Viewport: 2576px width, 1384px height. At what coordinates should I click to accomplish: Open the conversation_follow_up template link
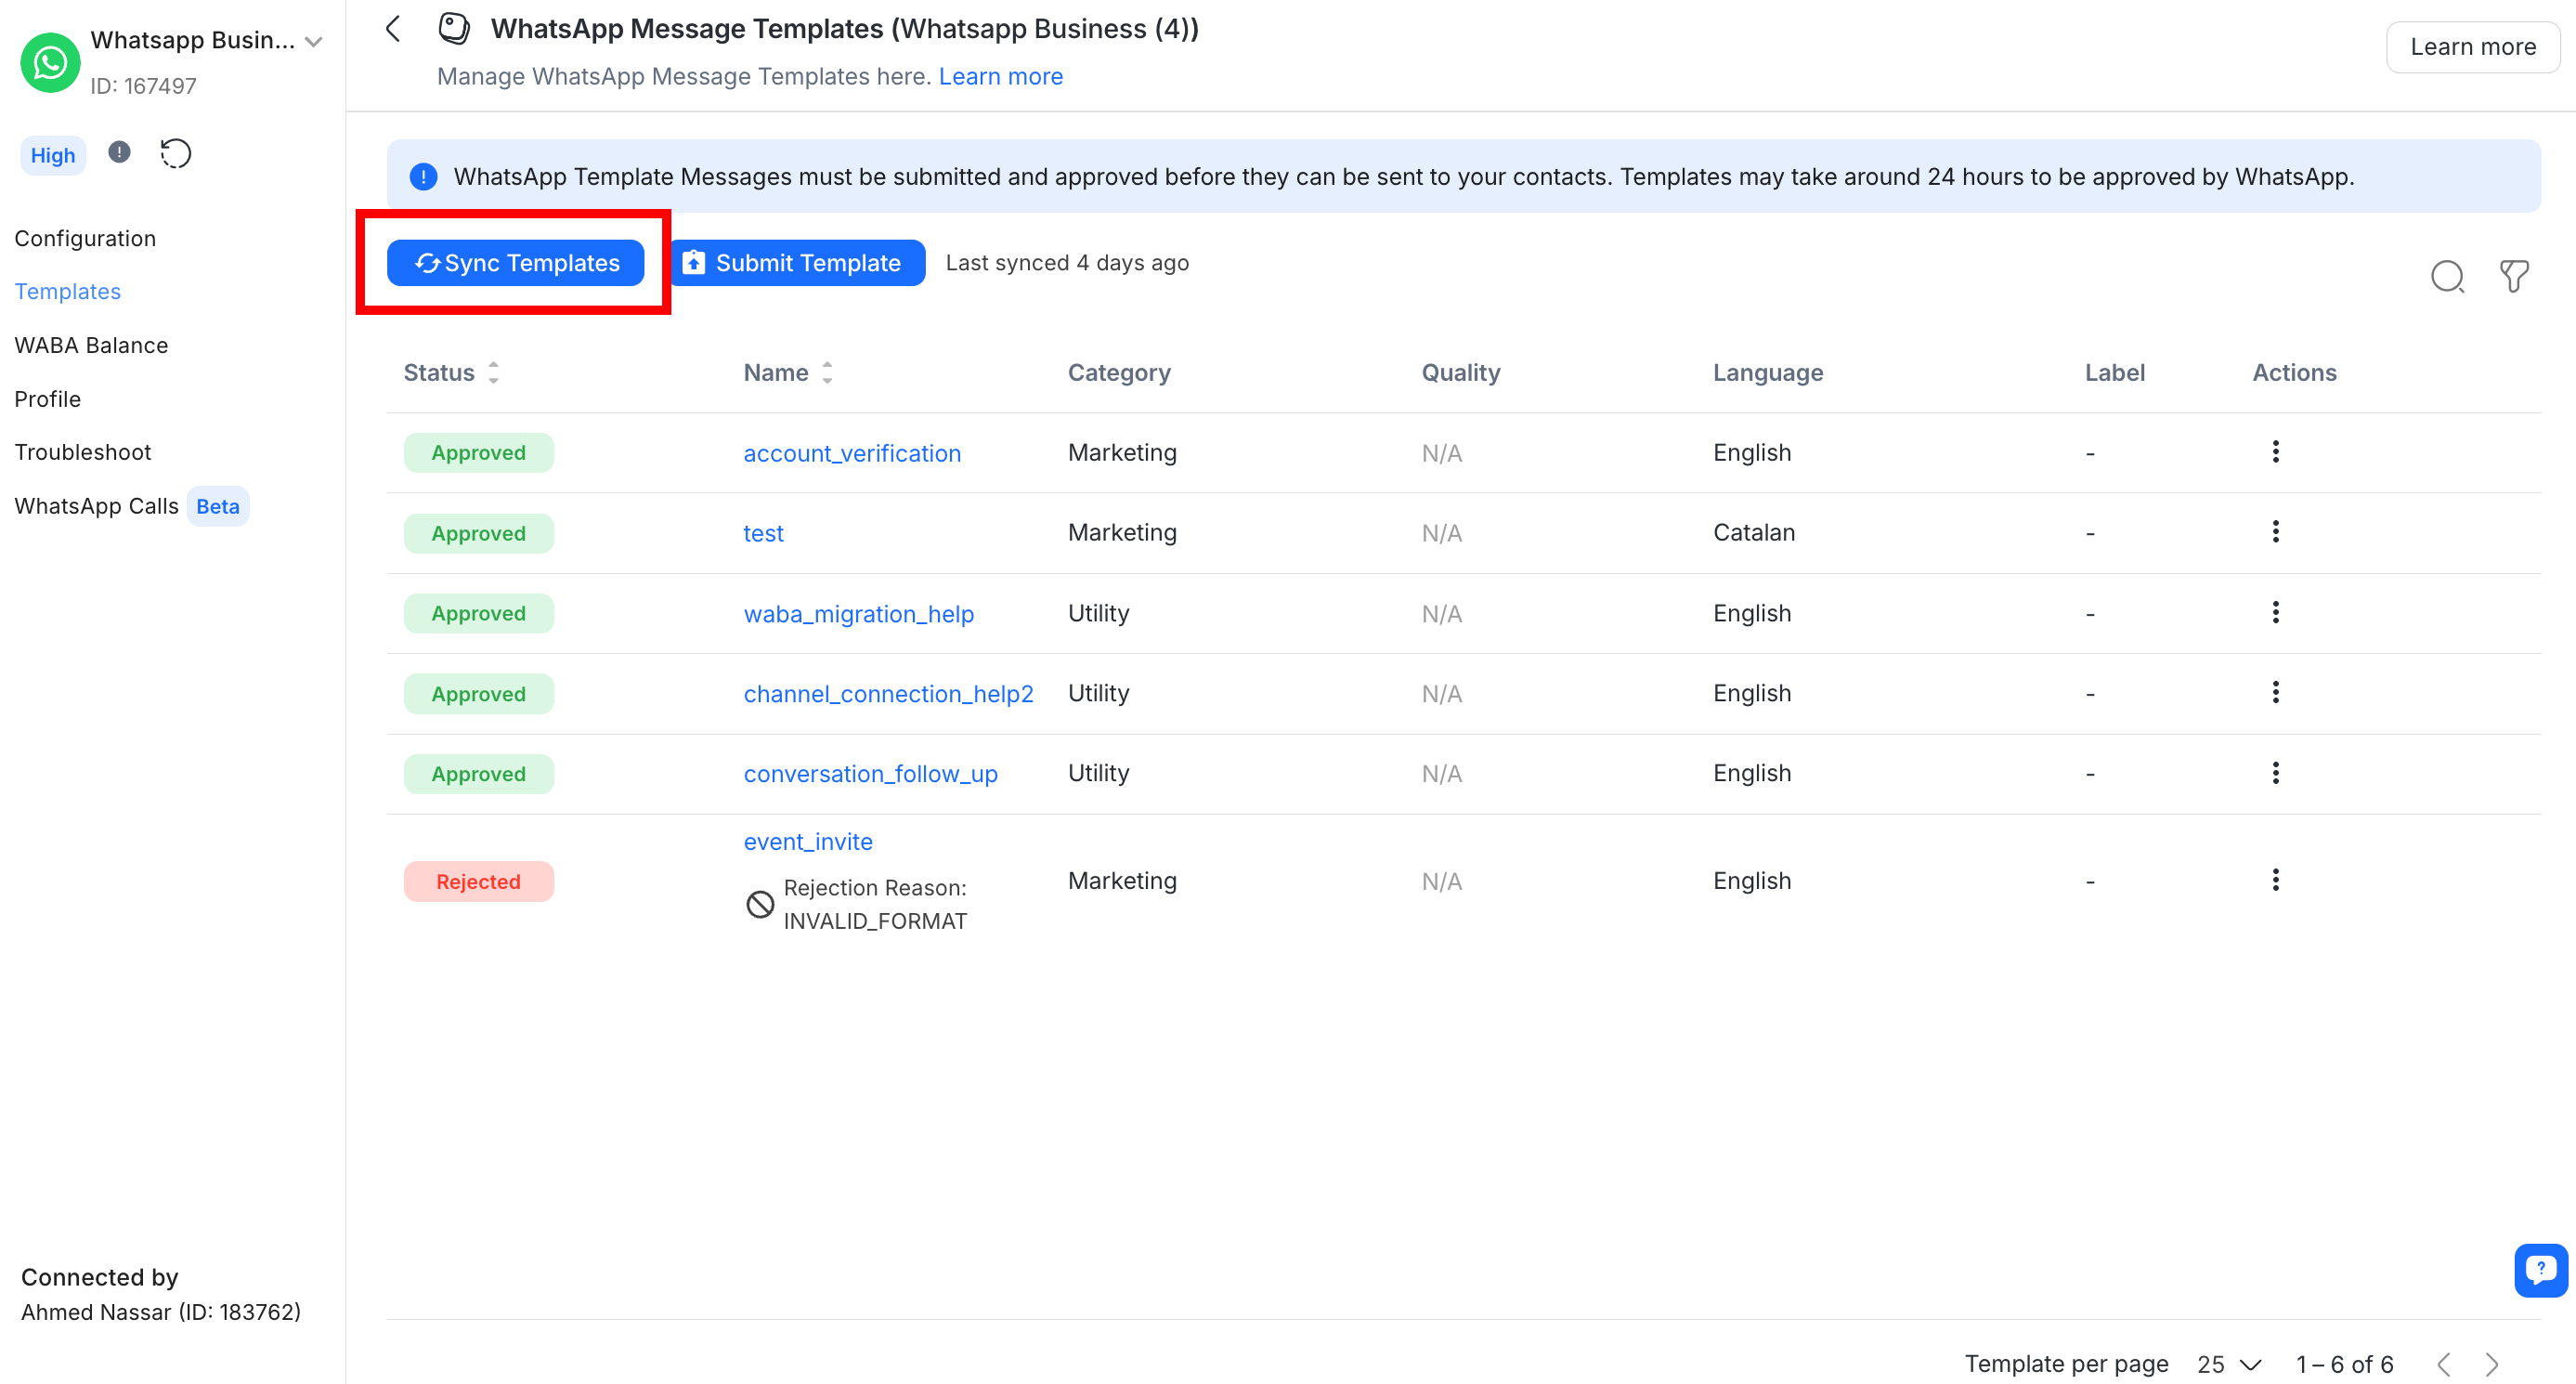(x=870, y=774)
